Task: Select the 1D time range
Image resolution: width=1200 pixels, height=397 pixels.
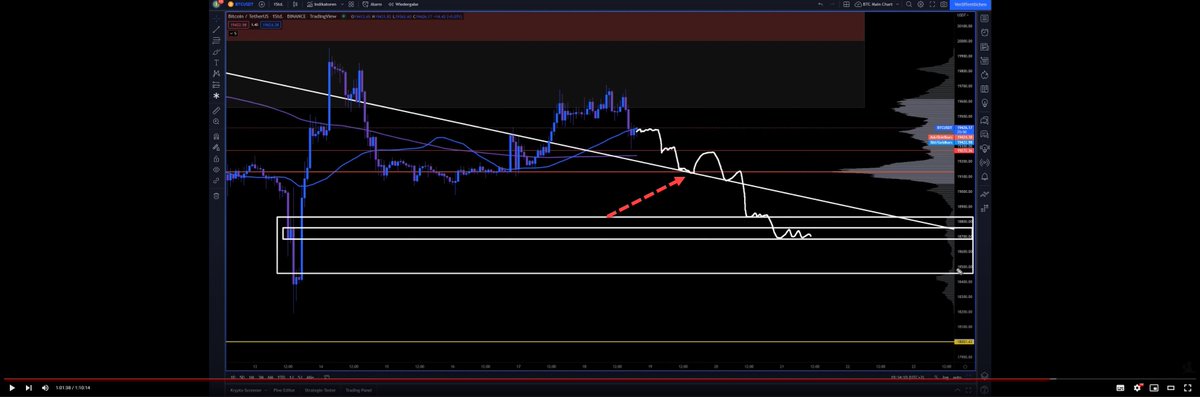Action: pyautogui.click(x=232, y=377)
